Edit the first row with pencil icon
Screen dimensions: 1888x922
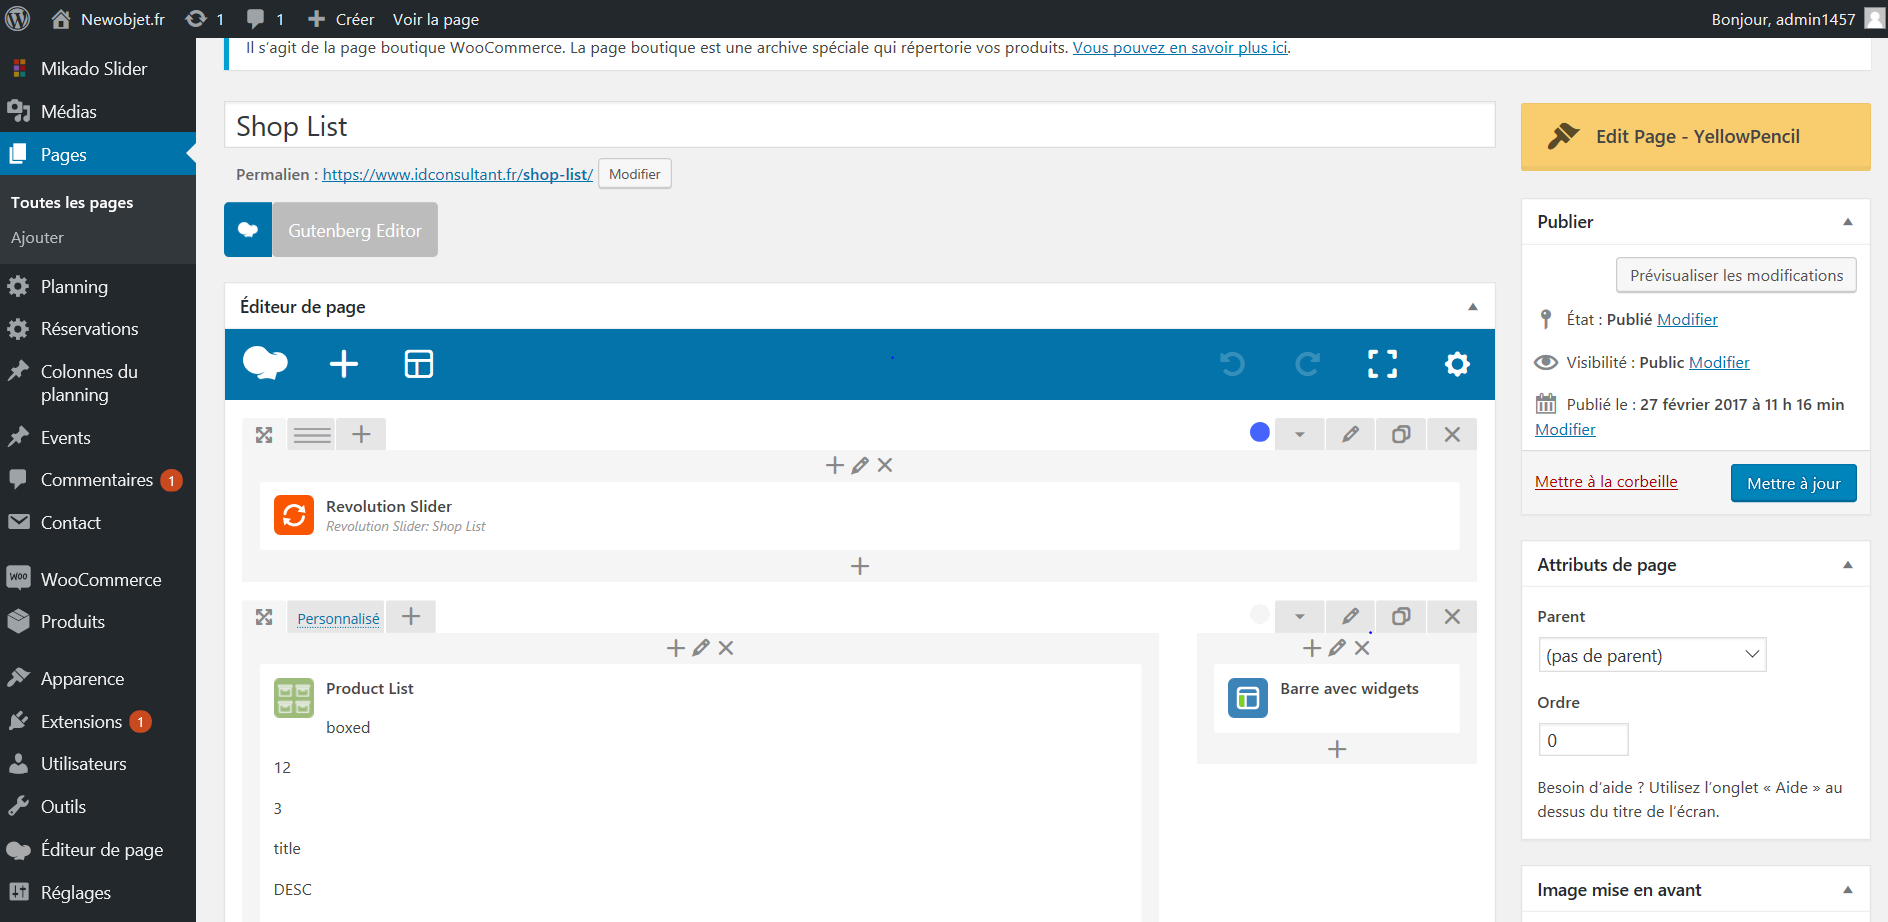(x=1350, y=434)
